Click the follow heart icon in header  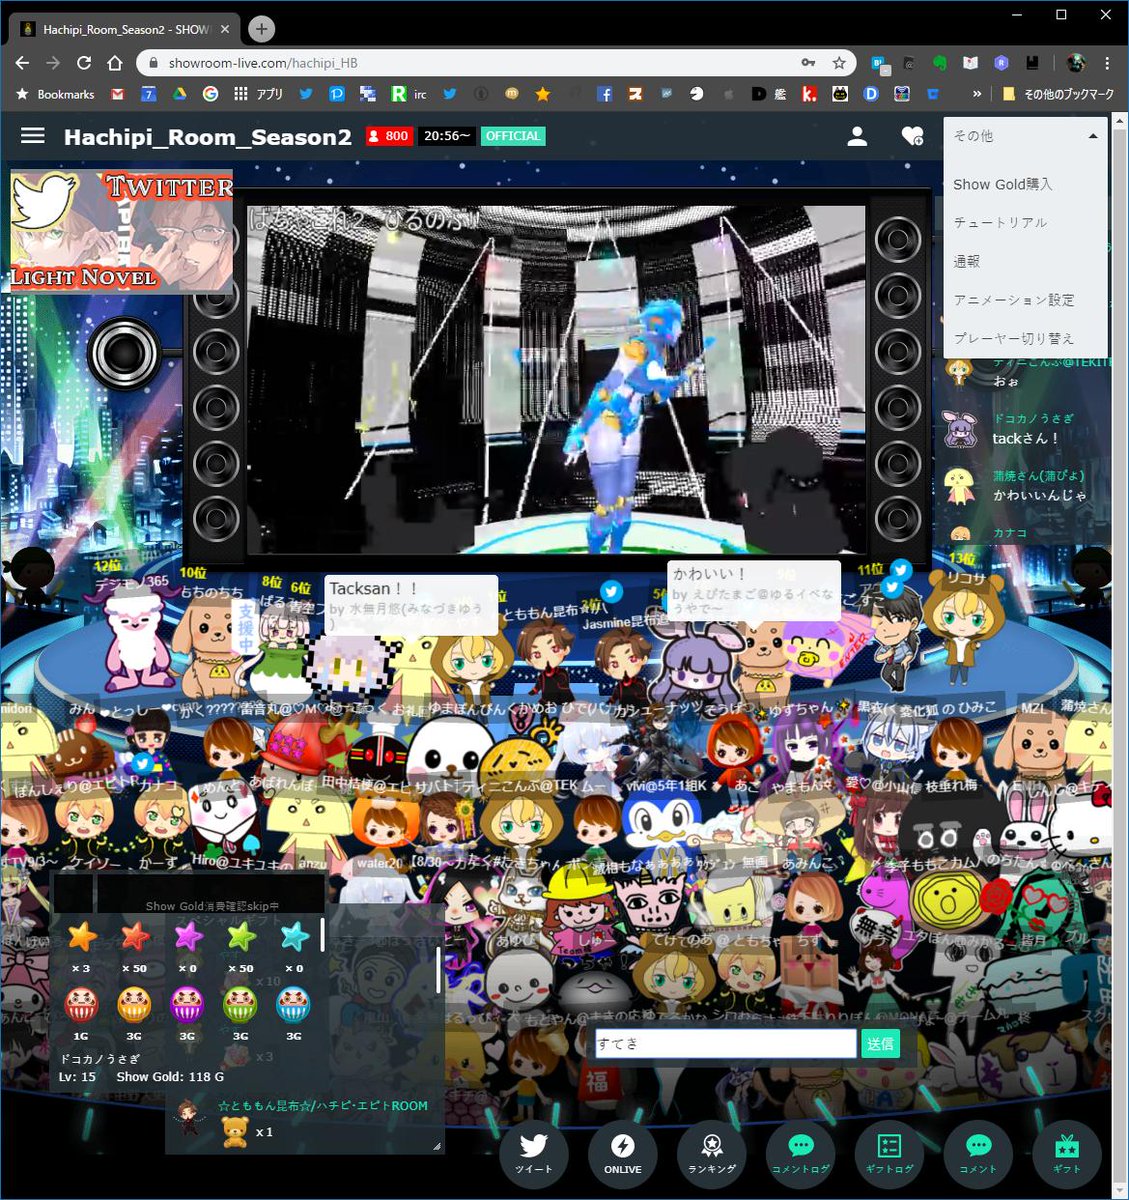pos(912,136)
